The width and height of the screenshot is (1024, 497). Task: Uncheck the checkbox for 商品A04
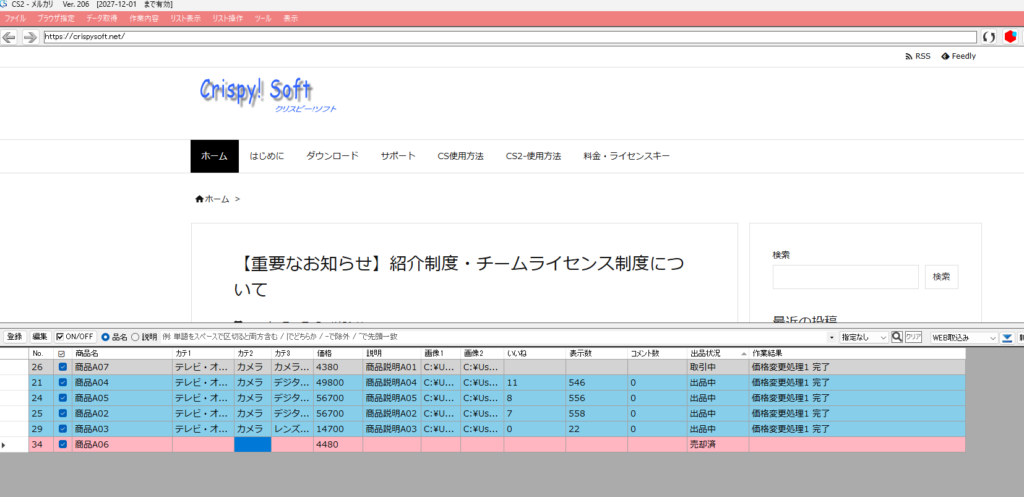pyautogui.click(x=63, y=383)
